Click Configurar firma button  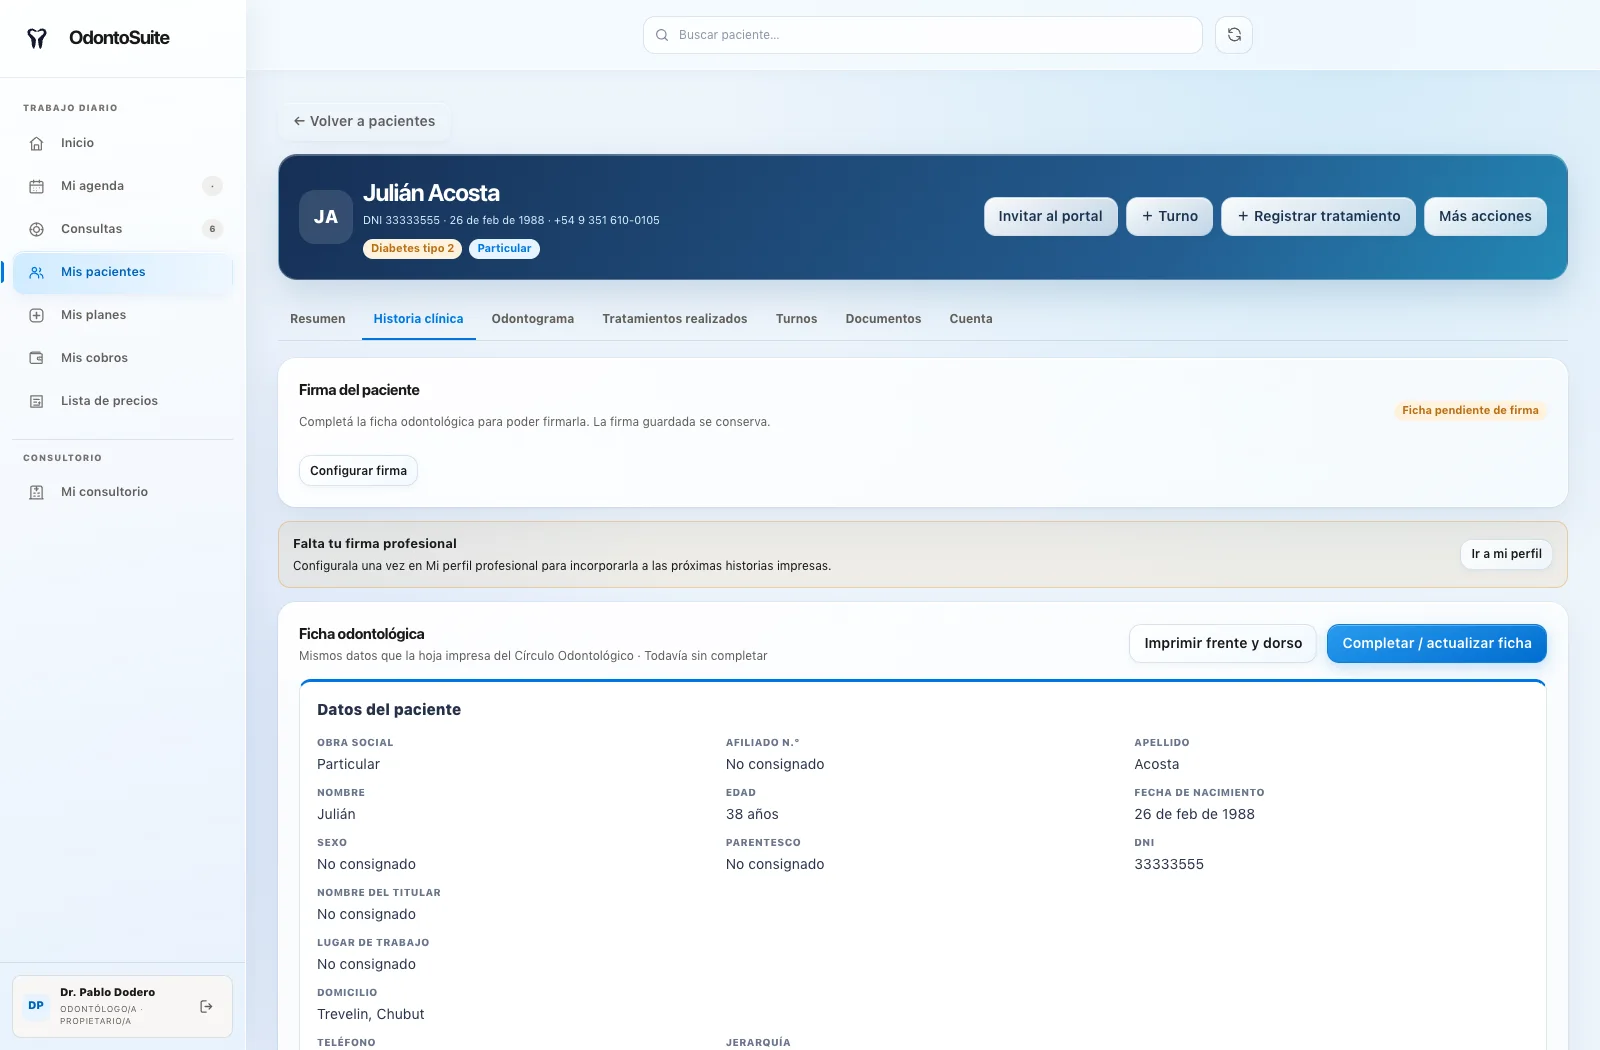tap(358, 471)
